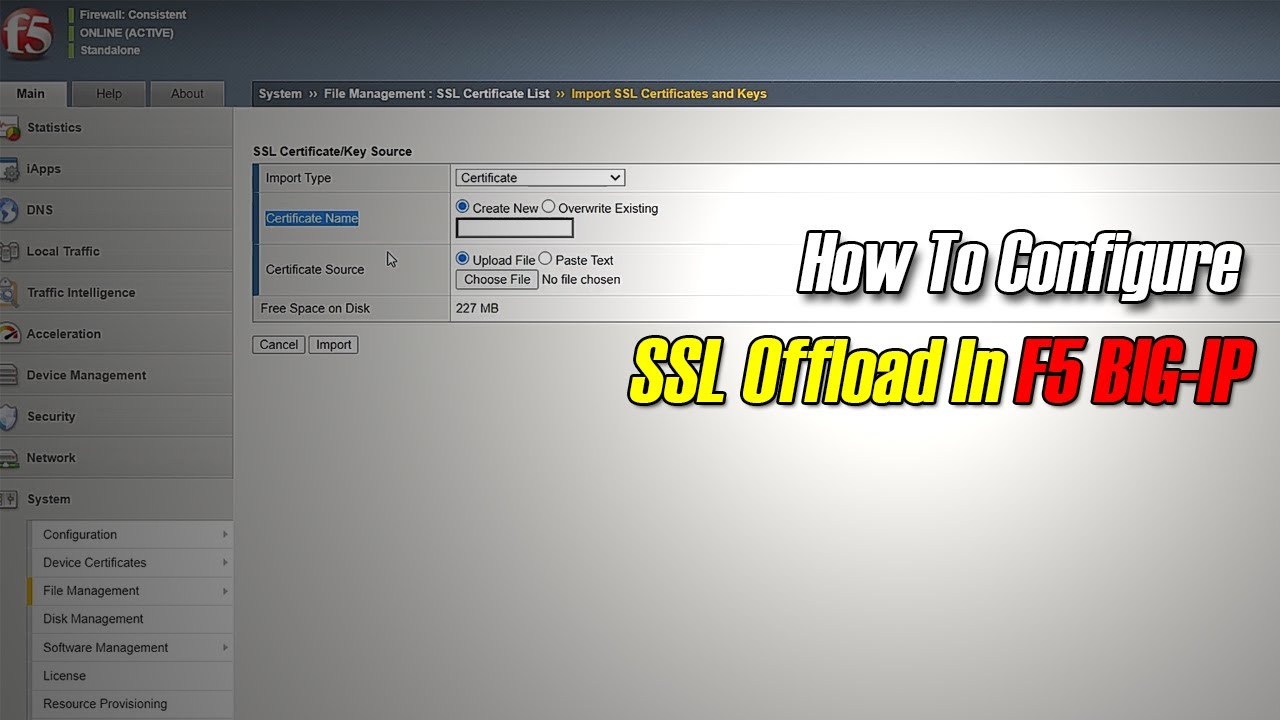Screen dimensions: 1280x720
Task: Click the Firewall: Consistent status text
Action: [133, 15]
